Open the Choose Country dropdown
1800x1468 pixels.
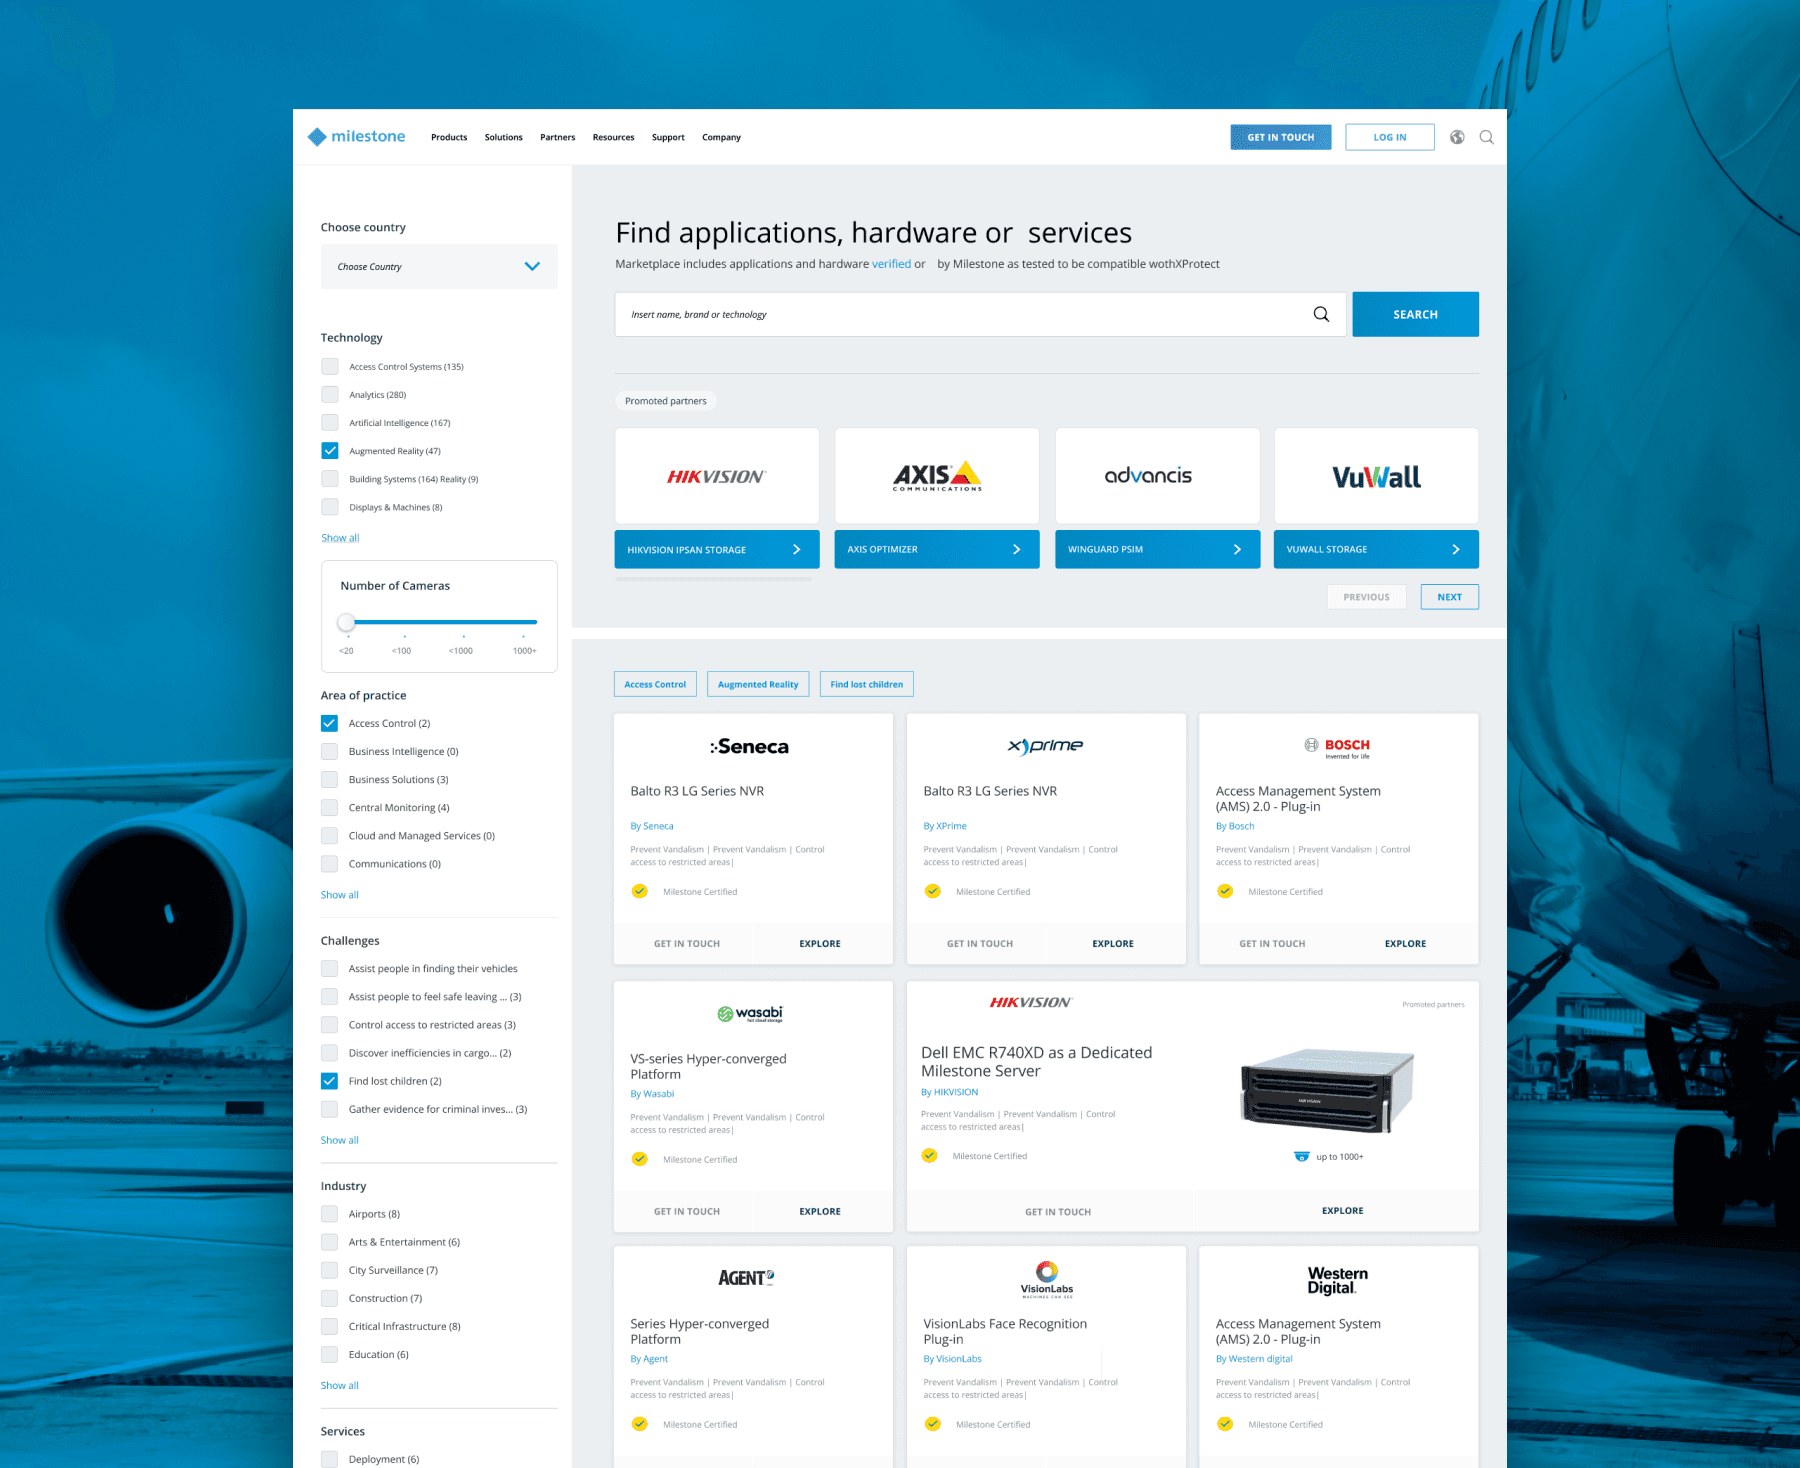tap(439, 266)
